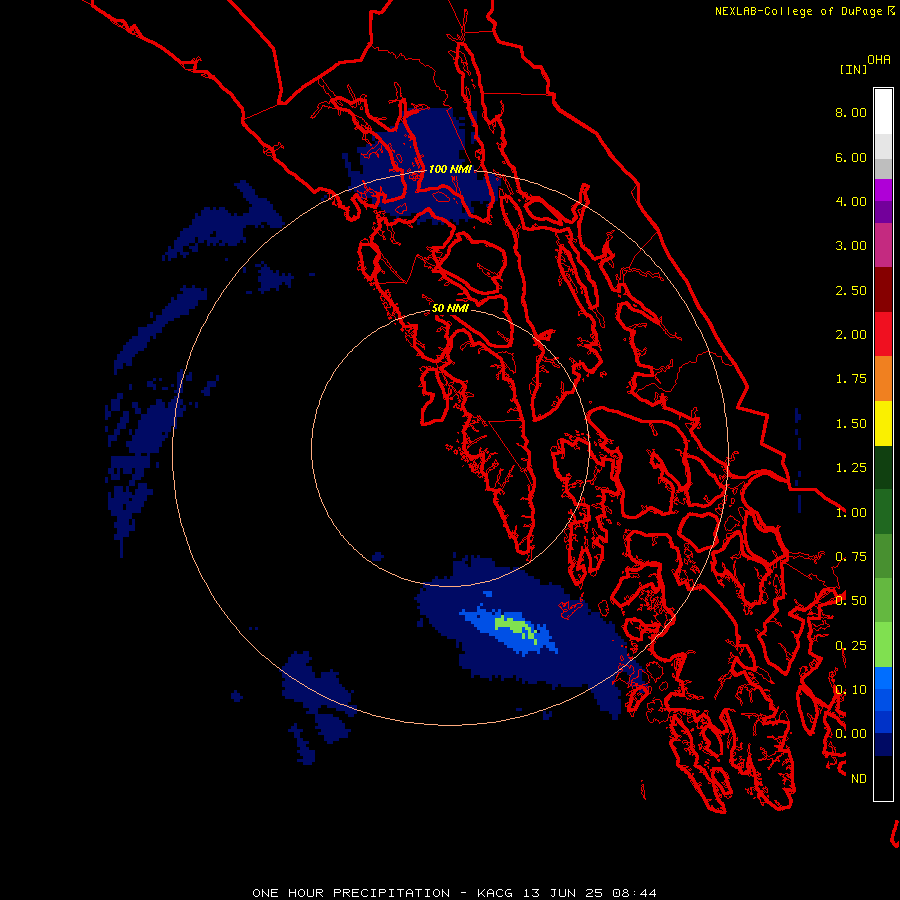The image size is (900, 900).
Task: Select the black ND swatch at legend bottom
Action: click(883, 778)
